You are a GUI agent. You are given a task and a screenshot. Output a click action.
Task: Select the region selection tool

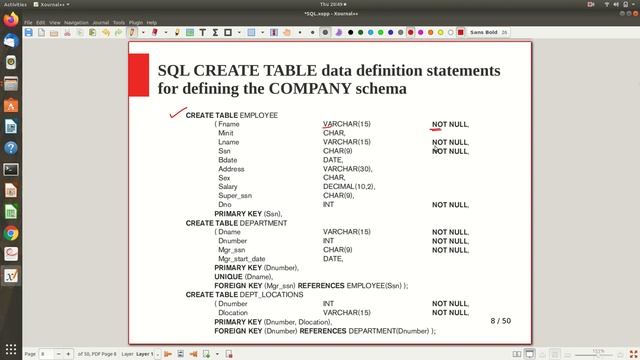click(x=251, y=32)
